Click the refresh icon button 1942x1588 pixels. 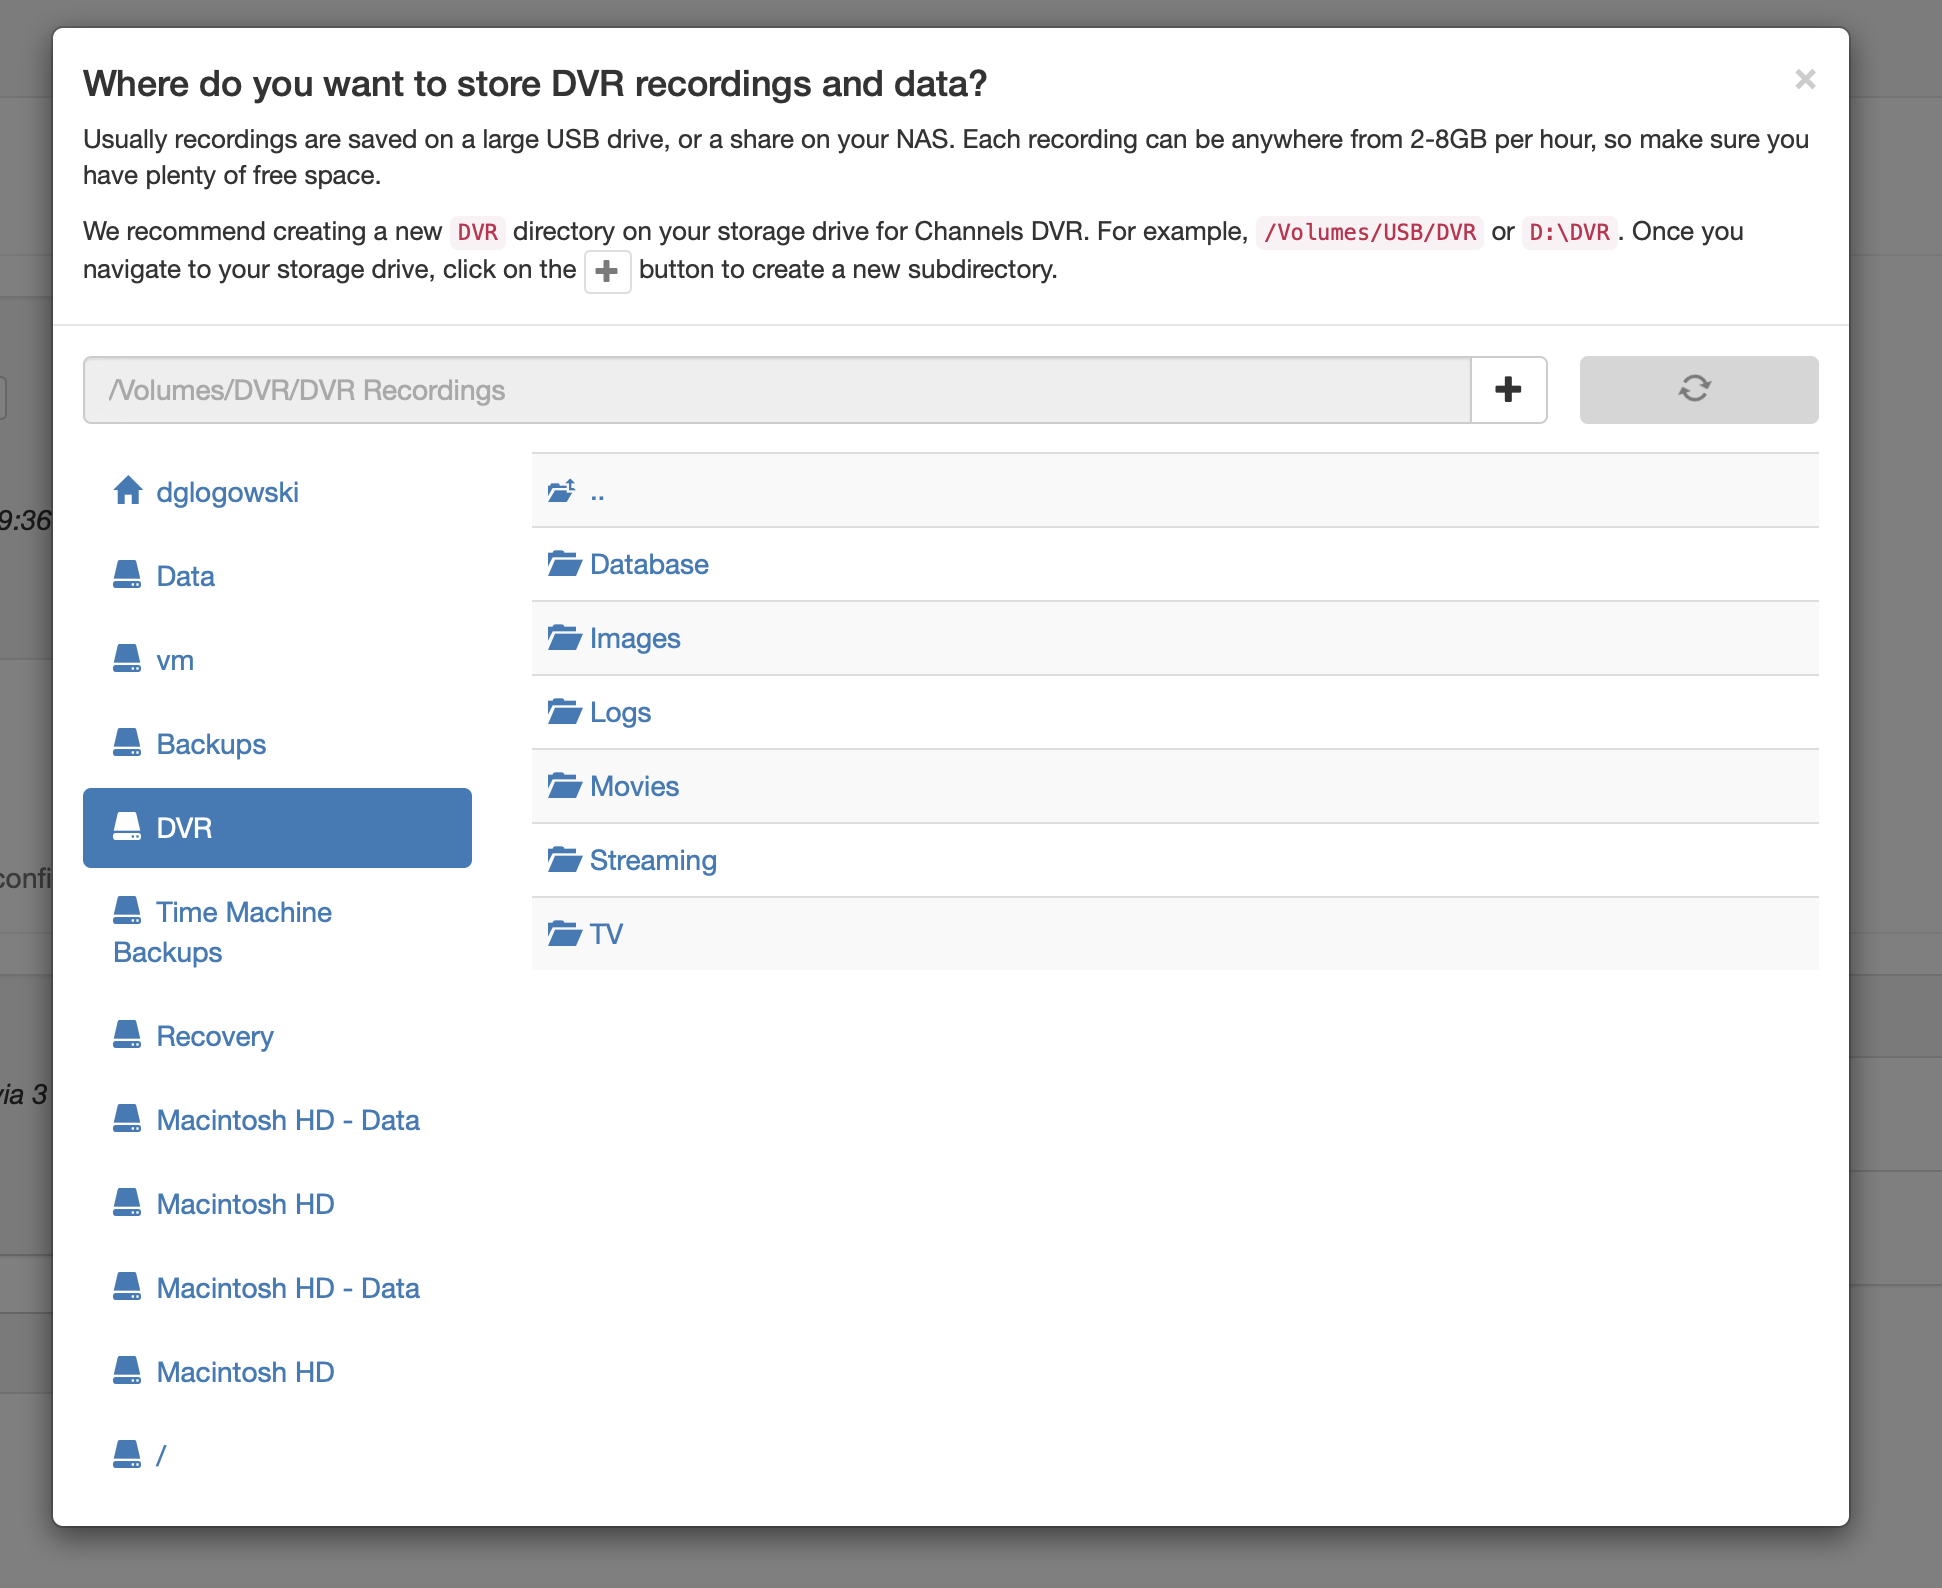click(1698, 390)
